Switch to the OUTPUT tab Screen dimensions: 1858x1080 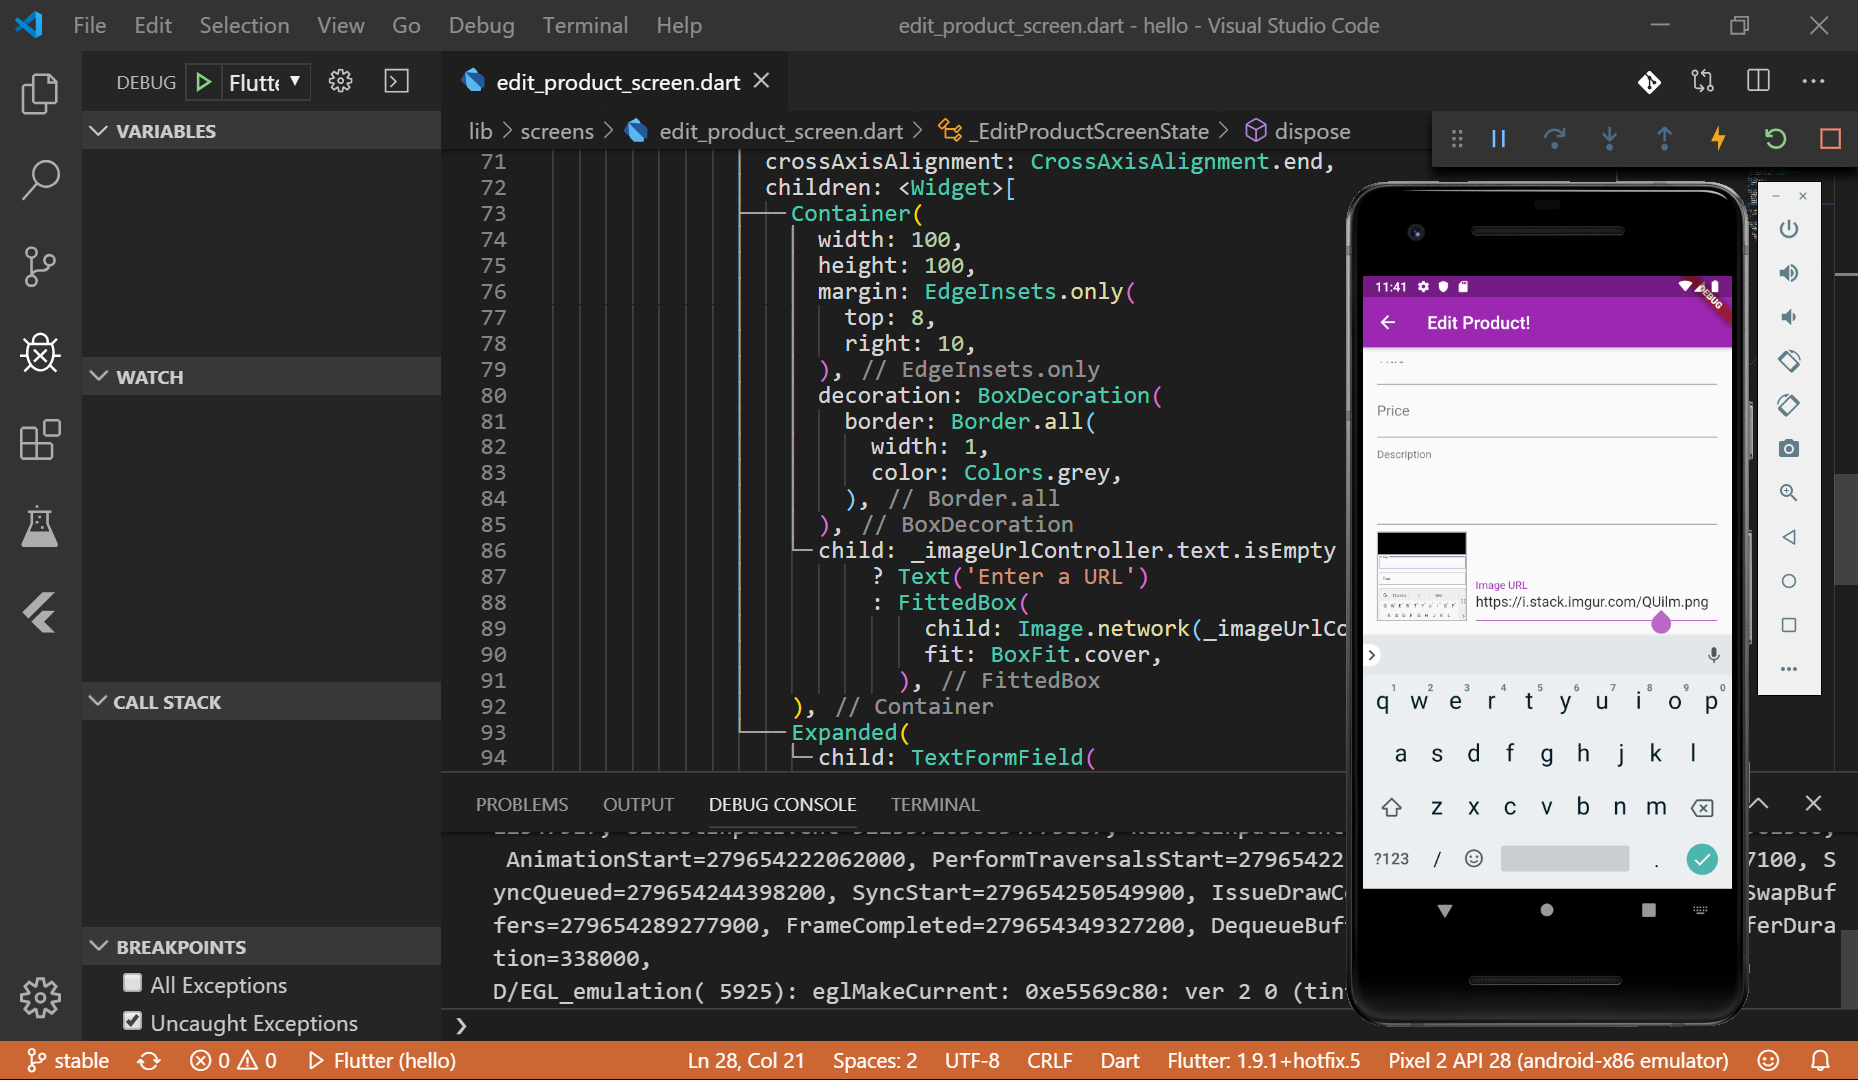[x=638, y=805]
